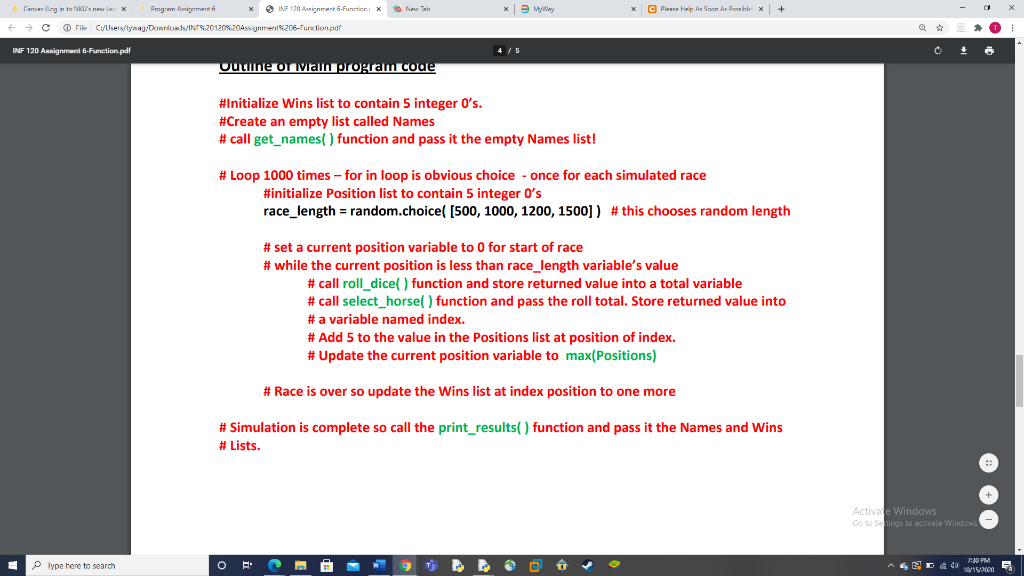Launch Microsoft Edge from taskbar
The height and width of the screenshot is (576, 1024).
tap(274, 566)
